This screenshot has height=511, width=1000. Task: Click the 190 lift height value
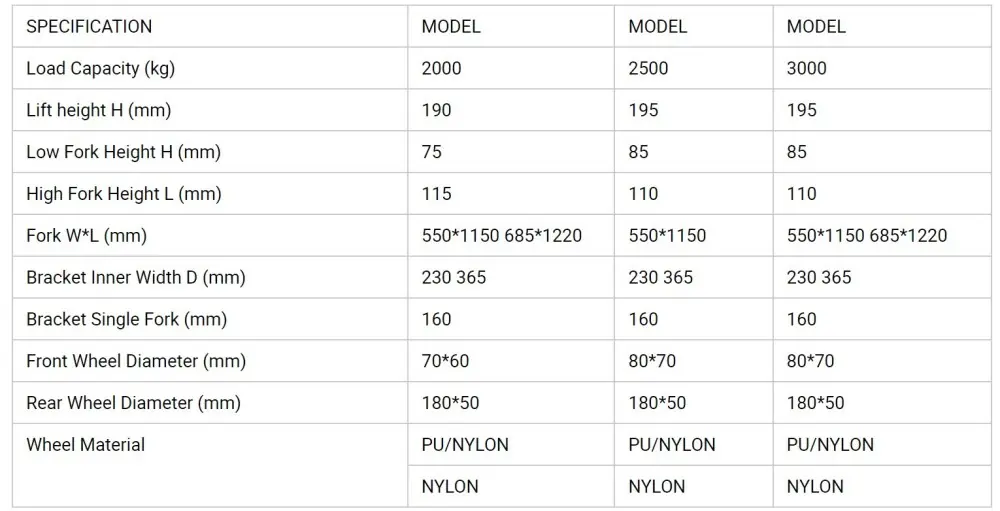point(437,111)
